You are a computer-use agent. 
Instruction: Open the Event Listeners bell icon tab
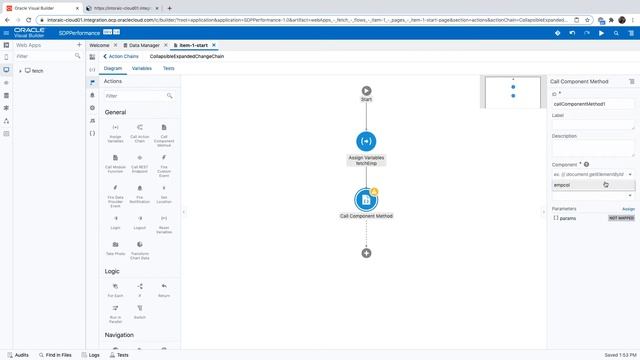tap(93, 95)
